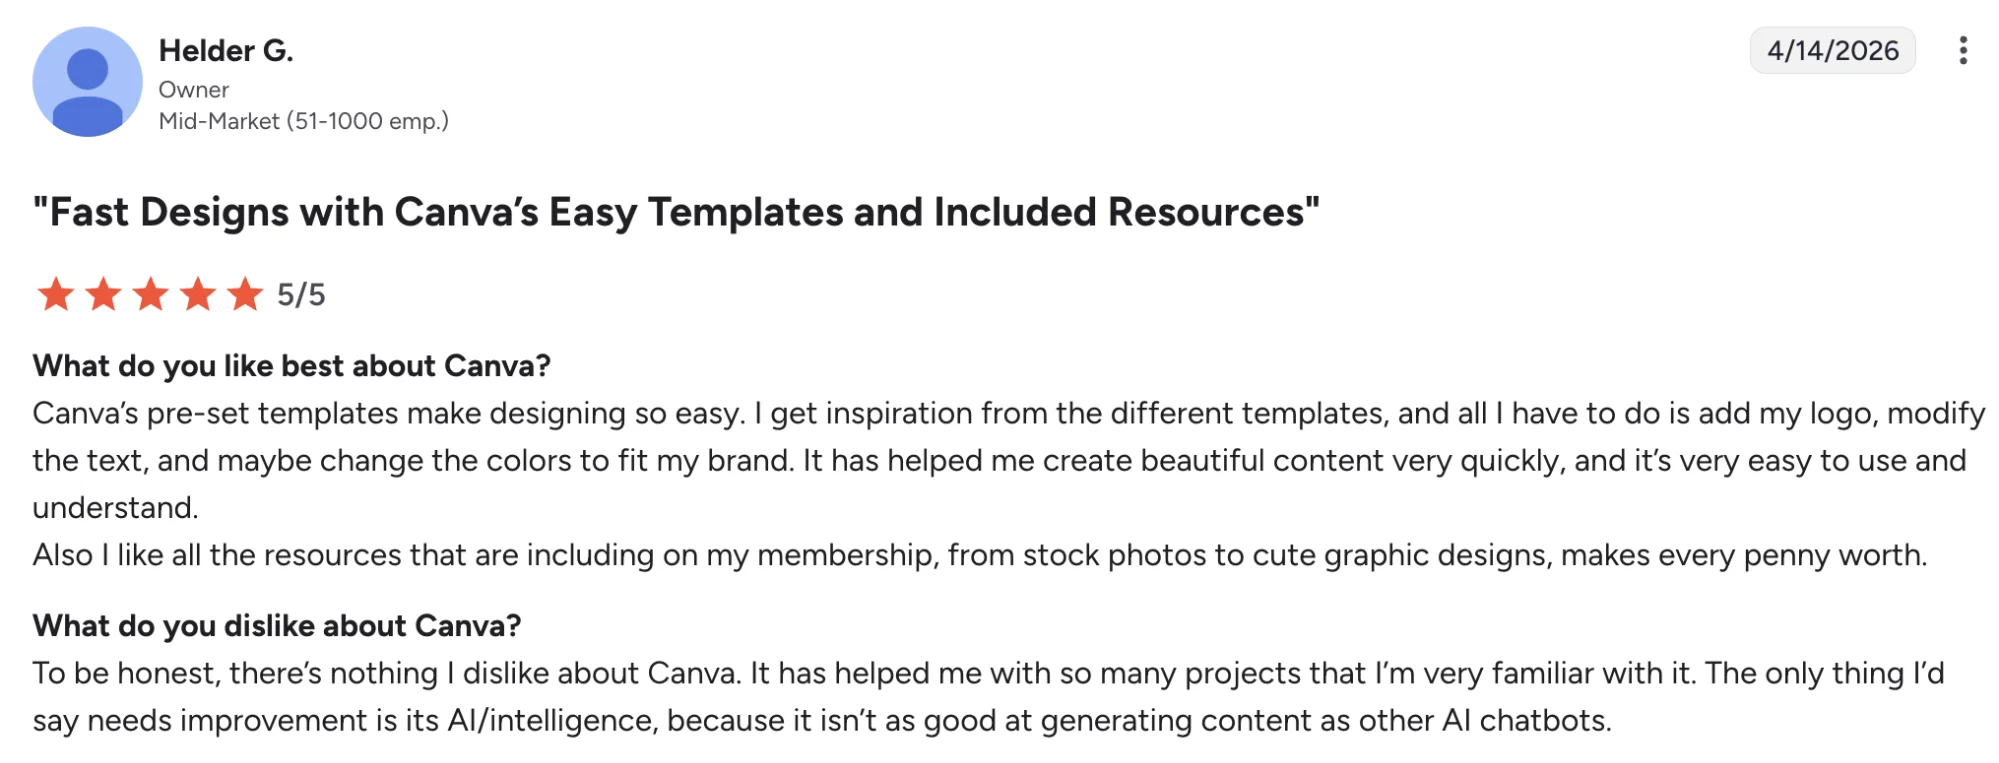Click the middle star of the rating bar
This screenshot has width=1999, height=763.
click(x=150, y=294)
